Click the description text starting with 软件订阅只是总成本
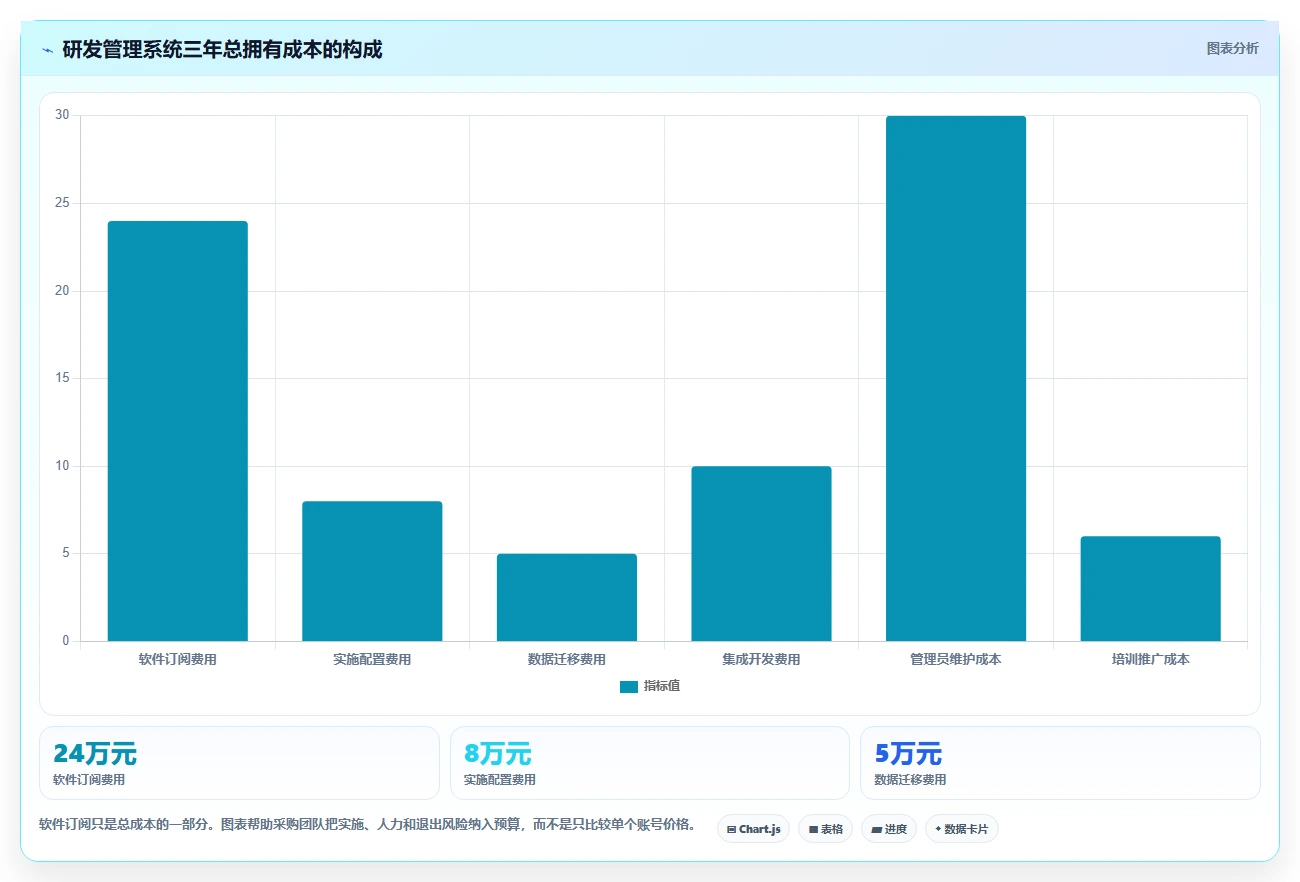This screenshot has width=1300, height=882. (367, 824)
